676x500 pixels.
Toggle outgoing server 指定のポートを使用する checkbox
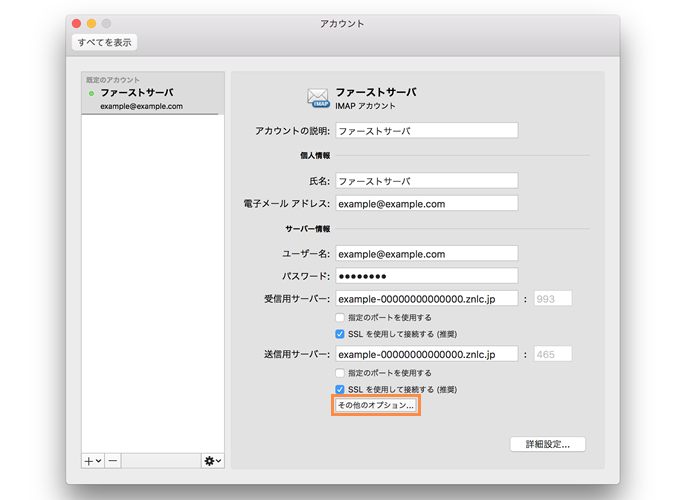(340, 372)
